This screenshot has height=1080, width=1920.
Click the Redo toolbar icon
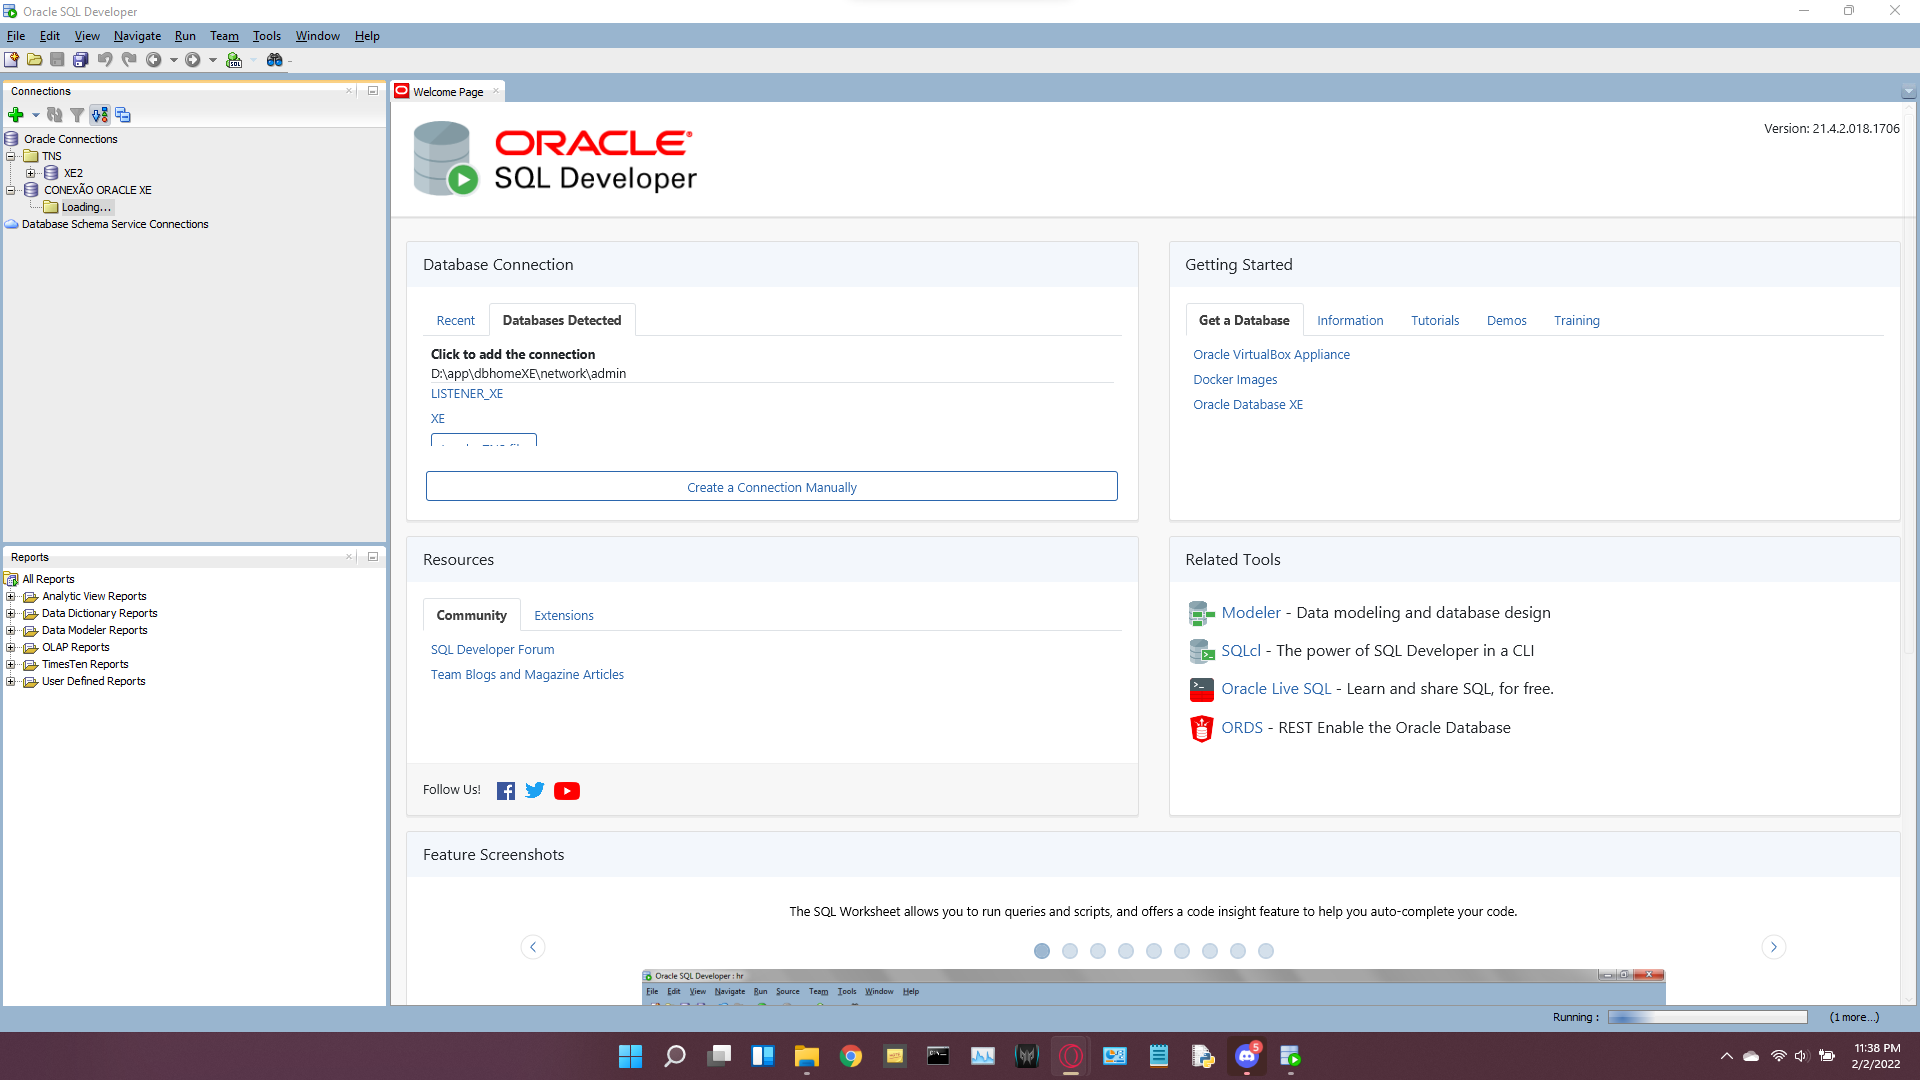tap(129, 60)
